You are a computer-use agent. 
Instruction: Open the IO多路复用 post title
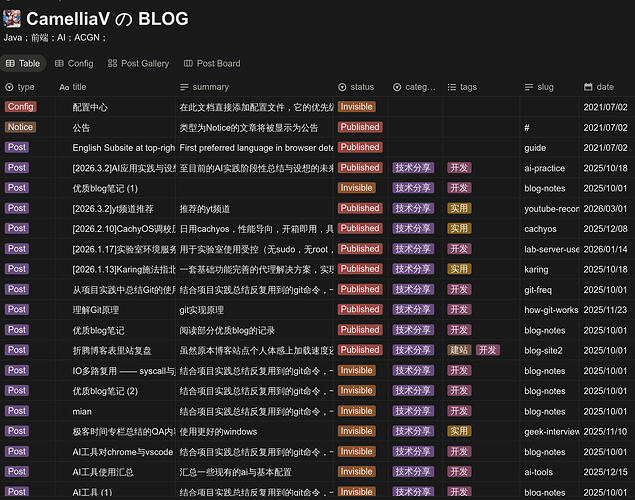pos(124,371)
